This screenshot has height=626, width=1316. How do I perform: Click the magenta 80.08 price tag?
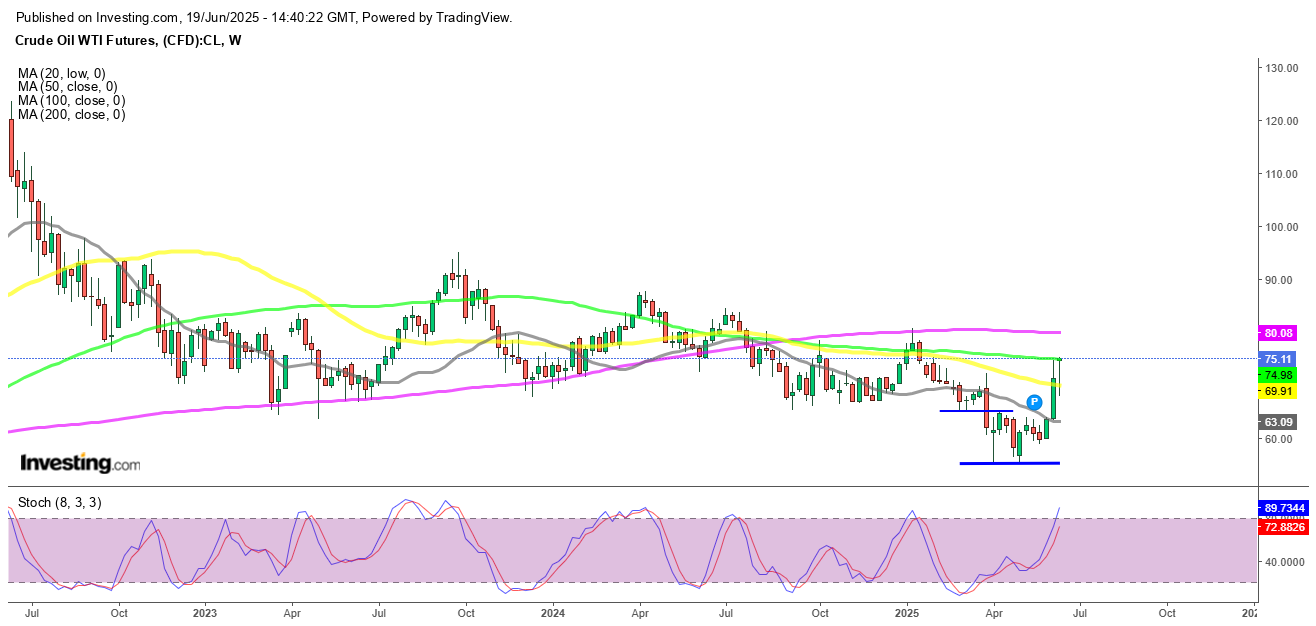point(1279,333)
